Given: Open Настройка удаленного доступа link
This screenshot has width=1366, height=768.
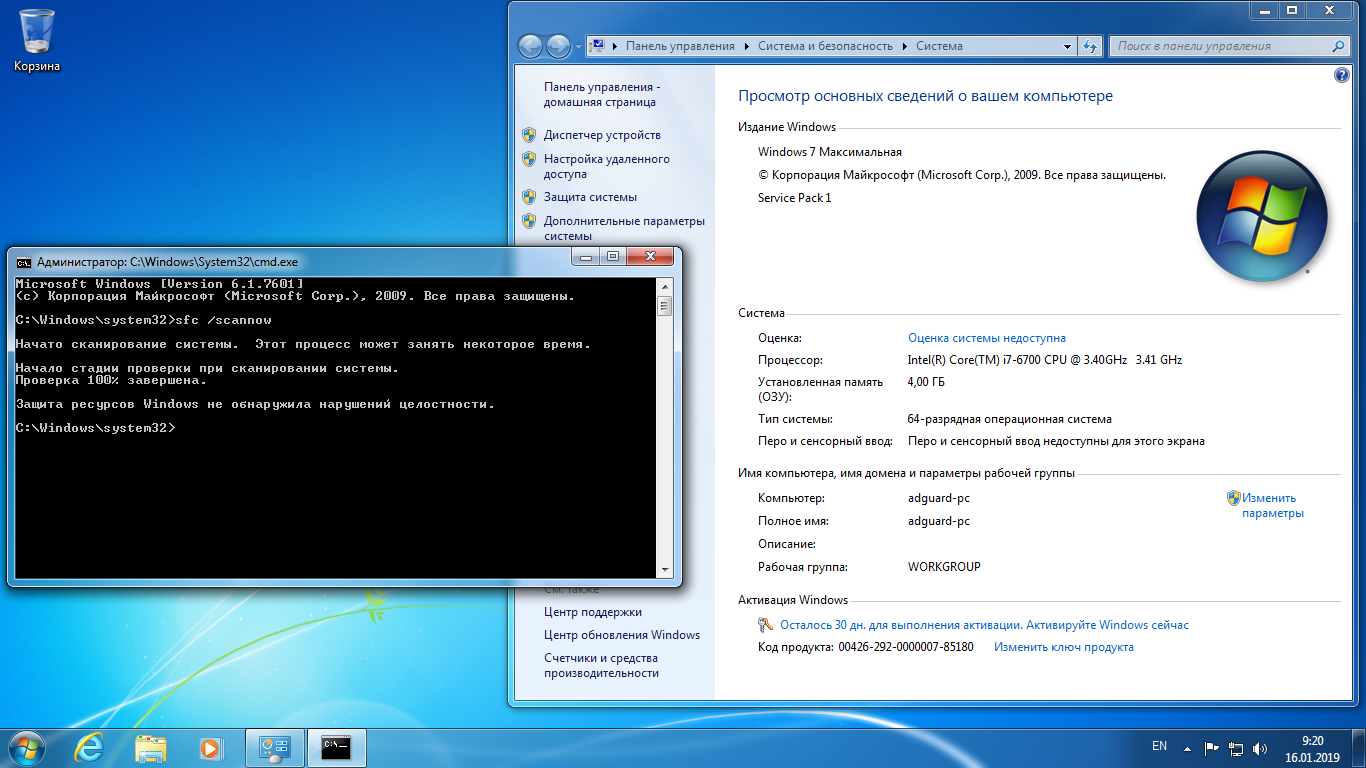Looking at the screenshot, I should coord(607,166).
